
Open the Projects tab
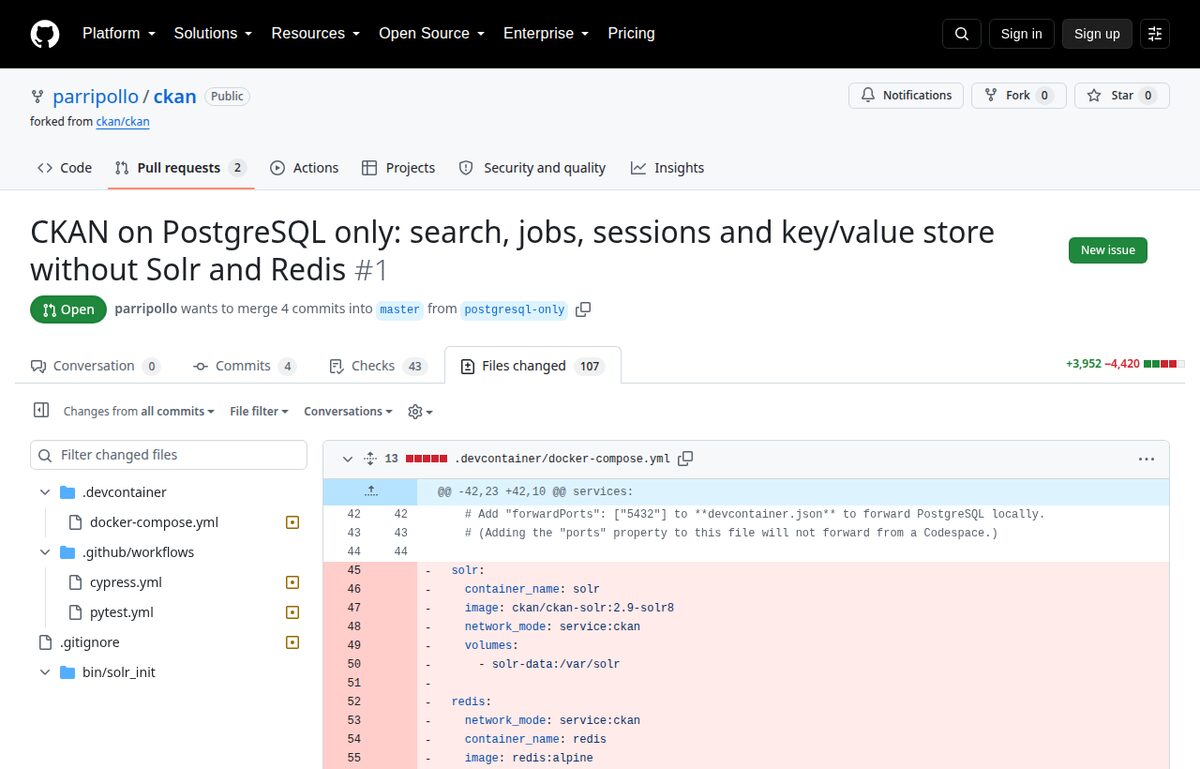[x=398, y=168]
